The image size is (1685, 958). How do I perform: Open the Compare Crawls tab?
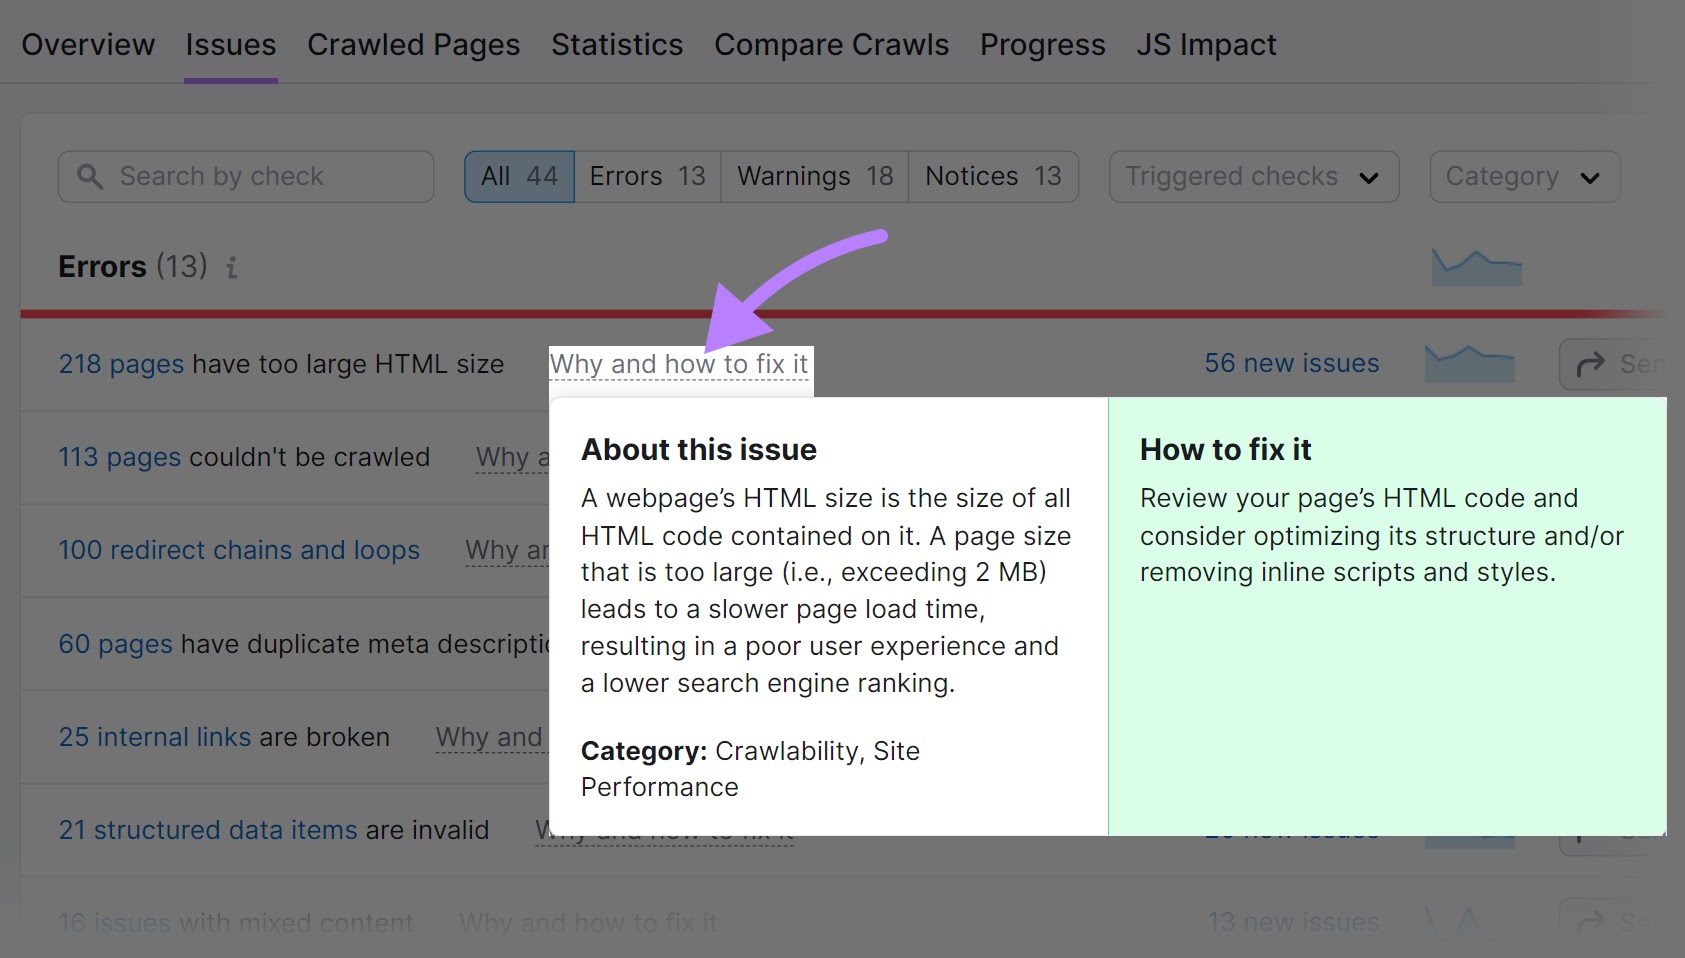[x=830, y=44]
